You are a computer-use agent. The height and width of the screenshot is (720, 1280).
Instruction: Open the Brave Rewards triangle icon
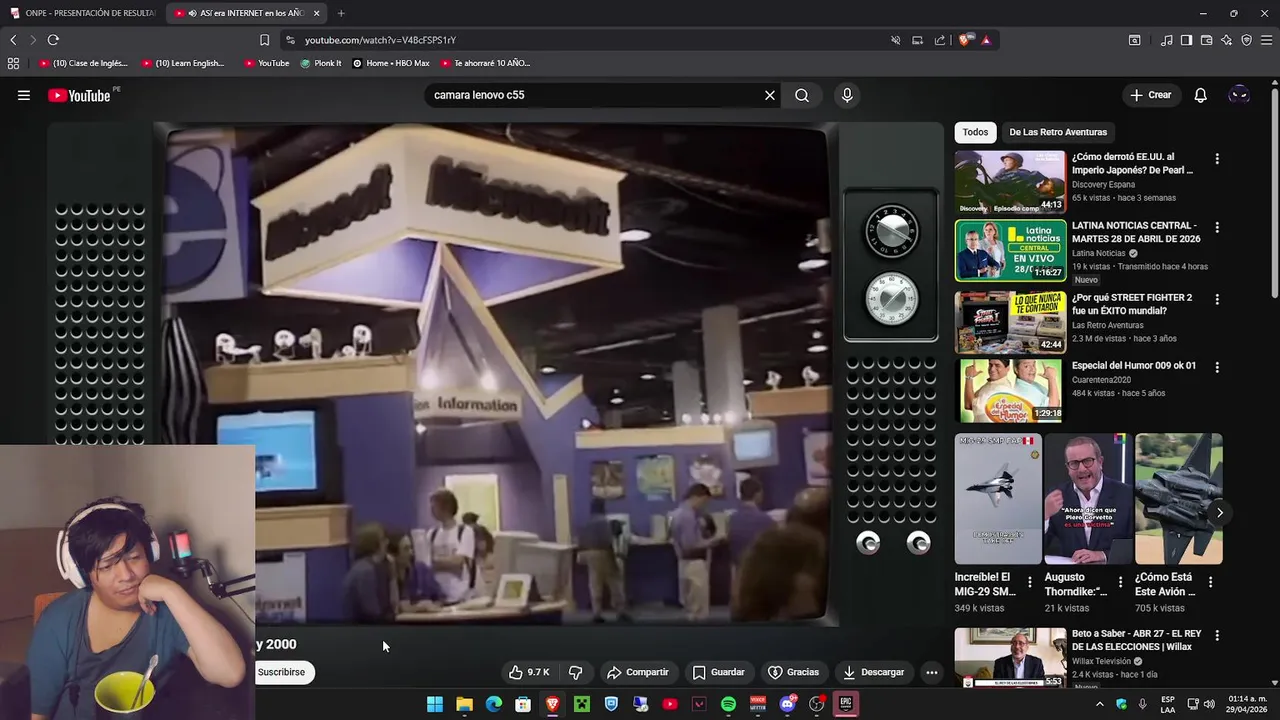pyautogui.click(x=986, y=40)
